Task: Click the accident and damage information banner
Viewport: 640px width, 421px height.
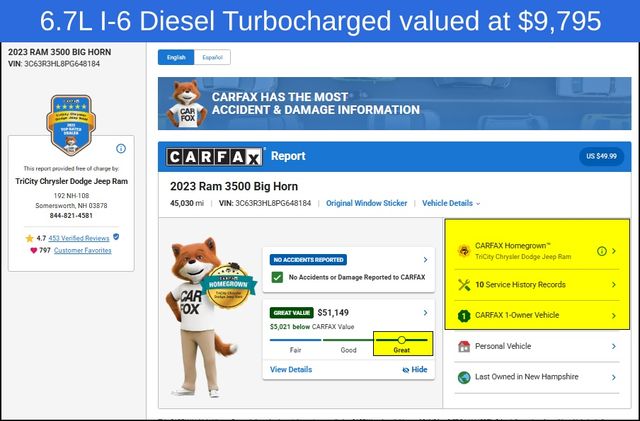Action: click(394, 103)
